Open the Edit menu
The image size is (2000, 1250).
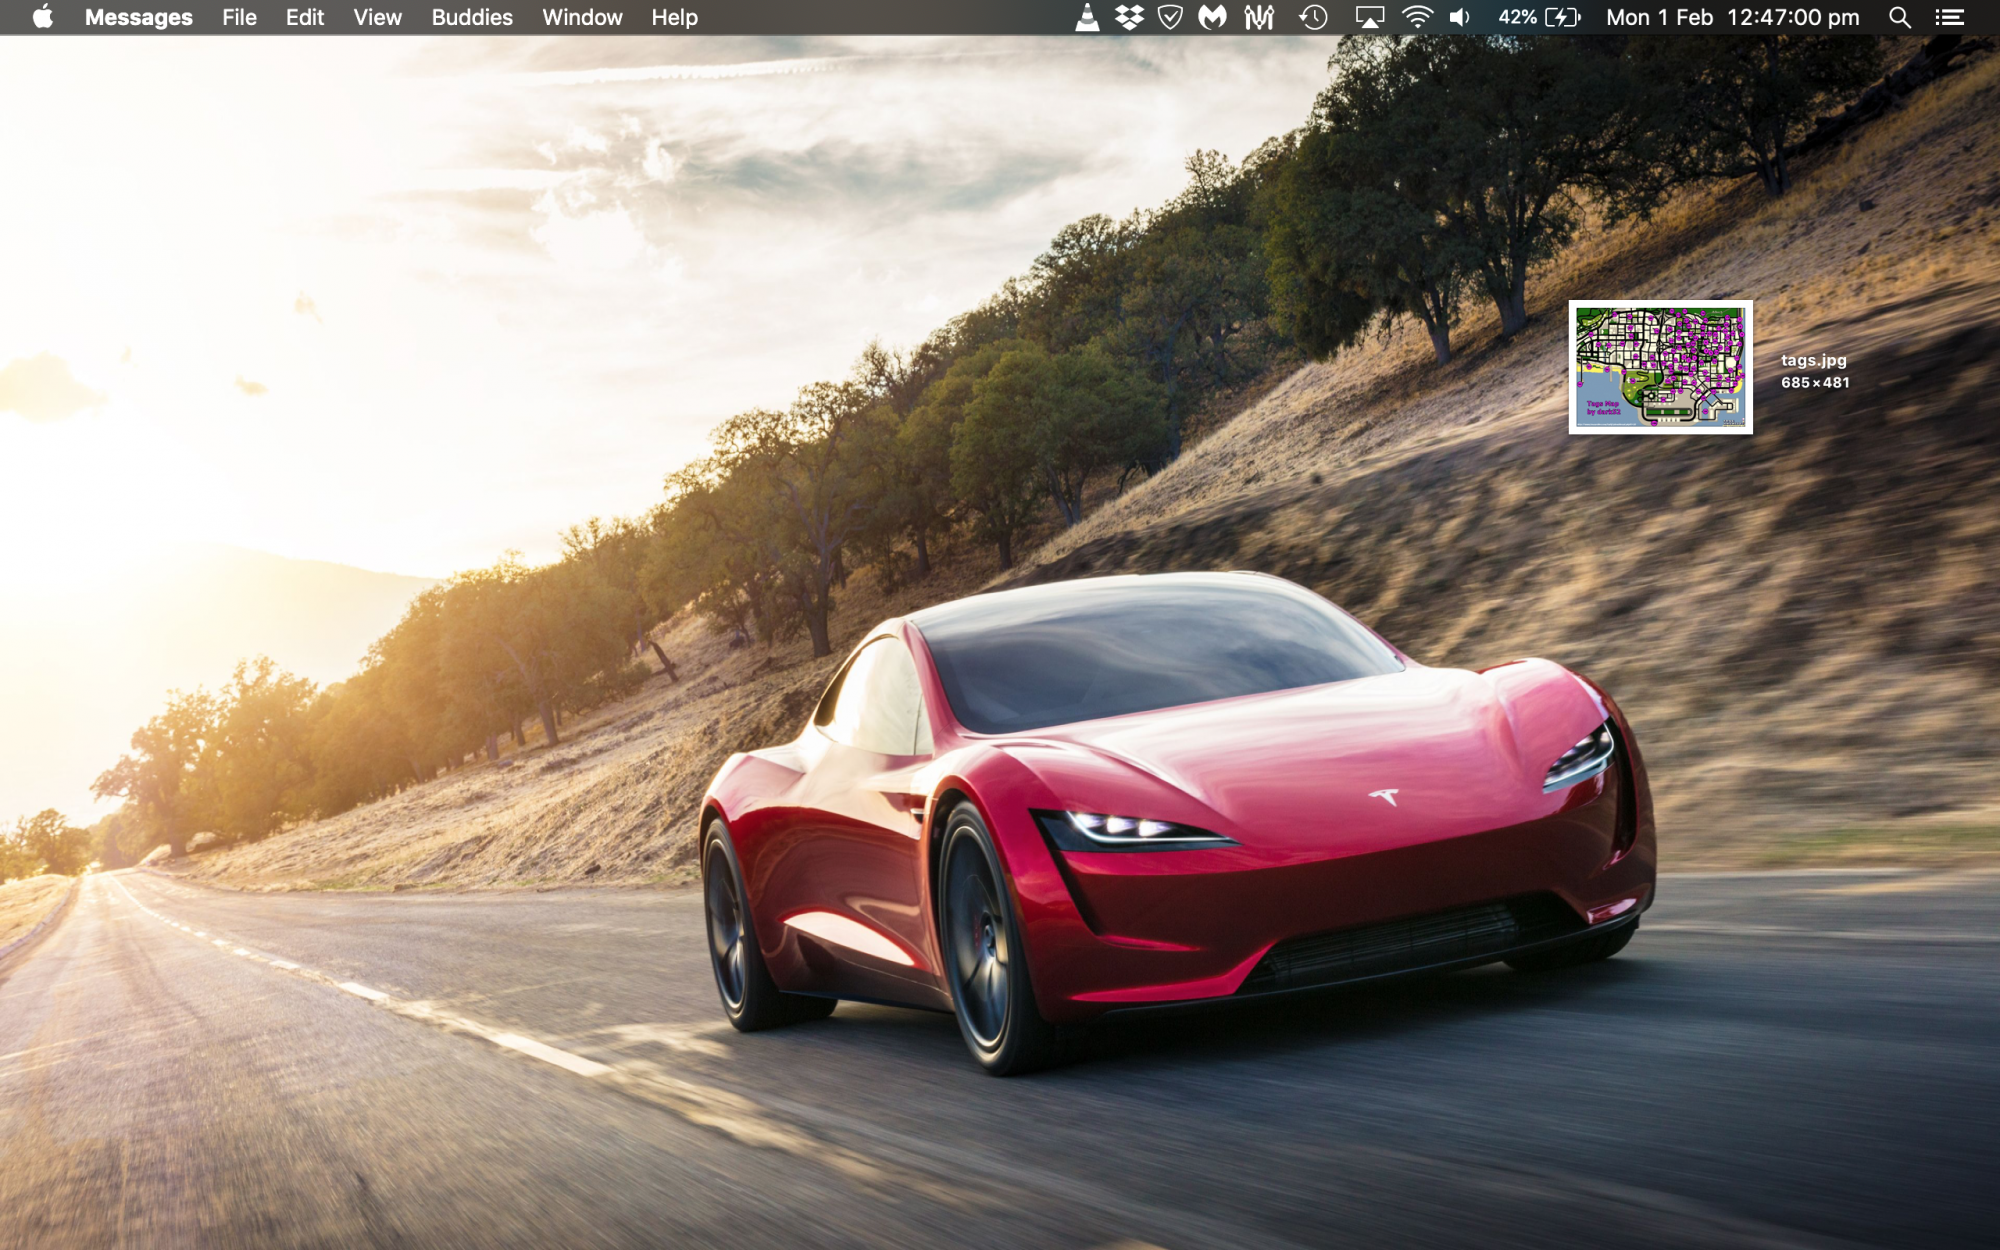coord(304,17)
